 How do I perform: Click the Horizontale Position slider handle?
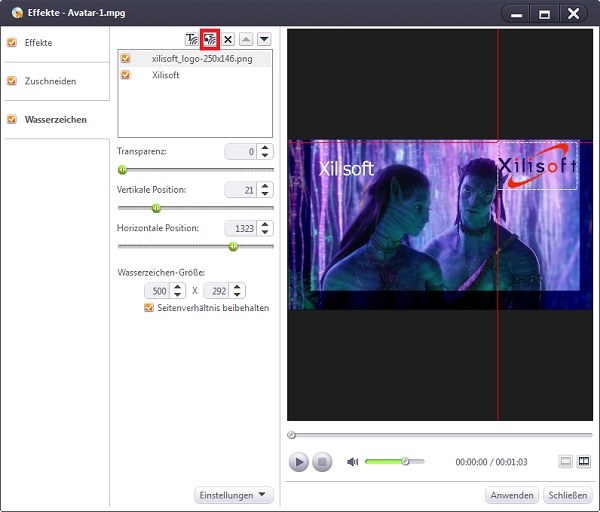[x=233, y=246]
